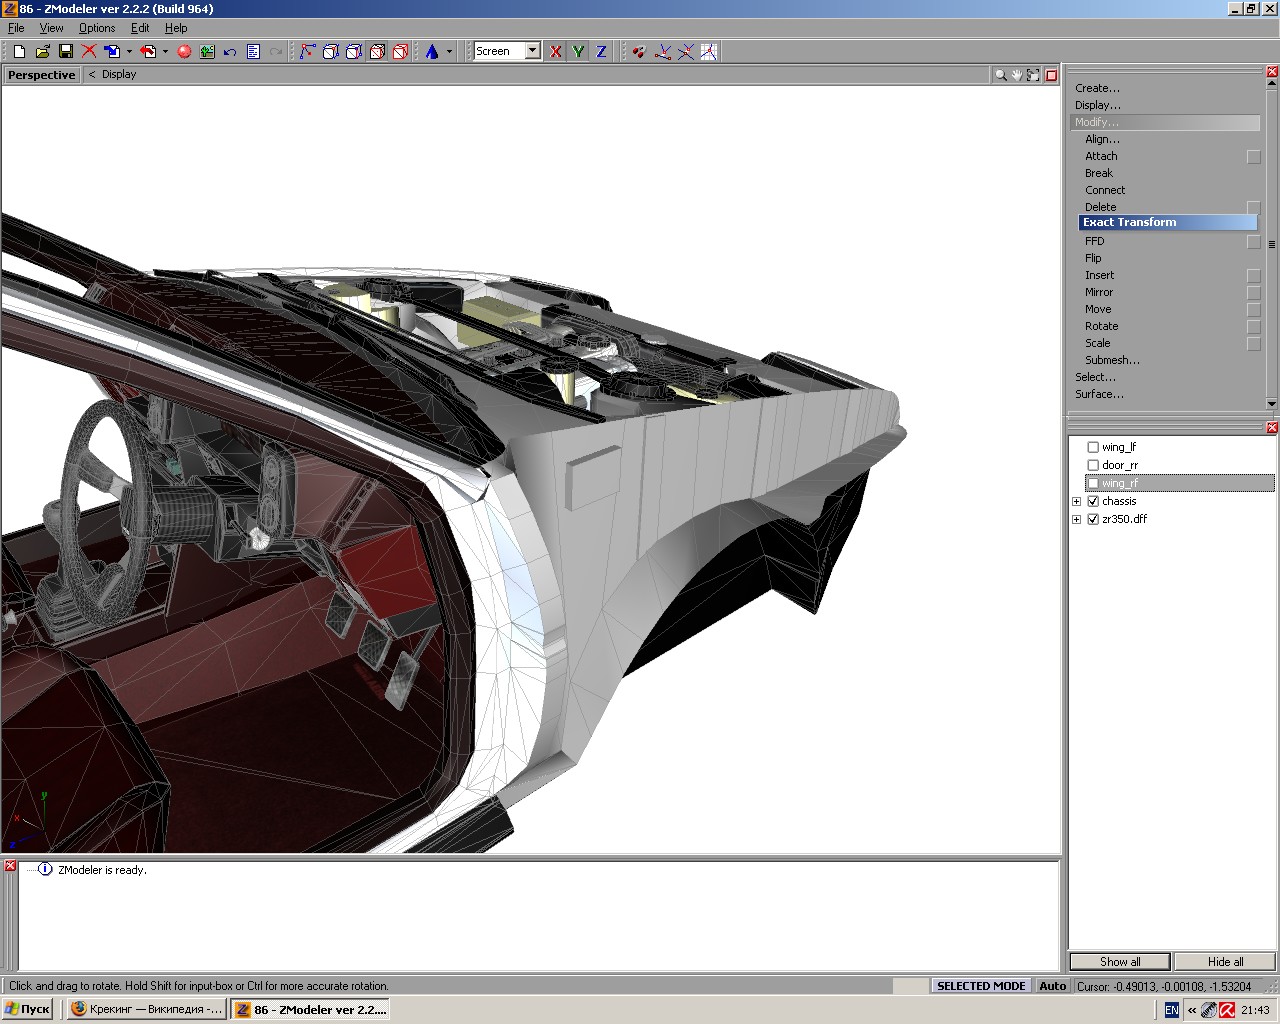Expand the chassis tree node

[x=1076, y=501]
